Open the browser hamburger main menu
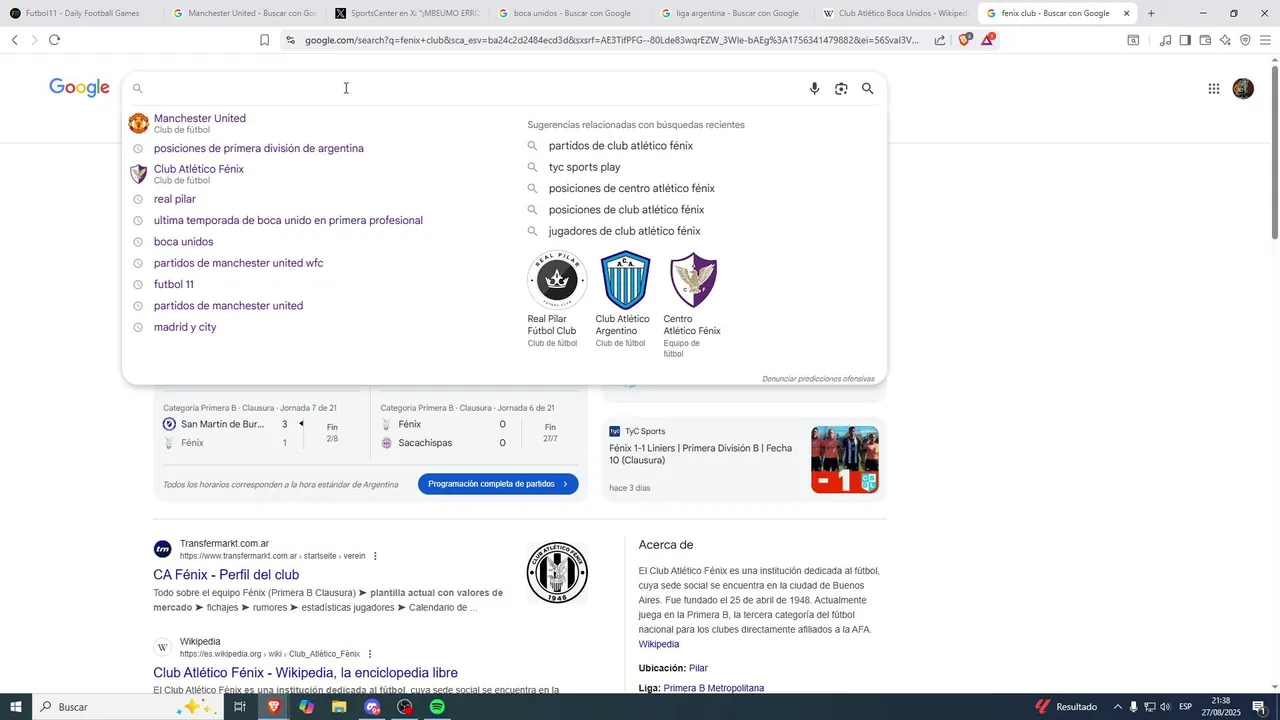Screen dimensions: 1280x720 [x=1265, y=40]
